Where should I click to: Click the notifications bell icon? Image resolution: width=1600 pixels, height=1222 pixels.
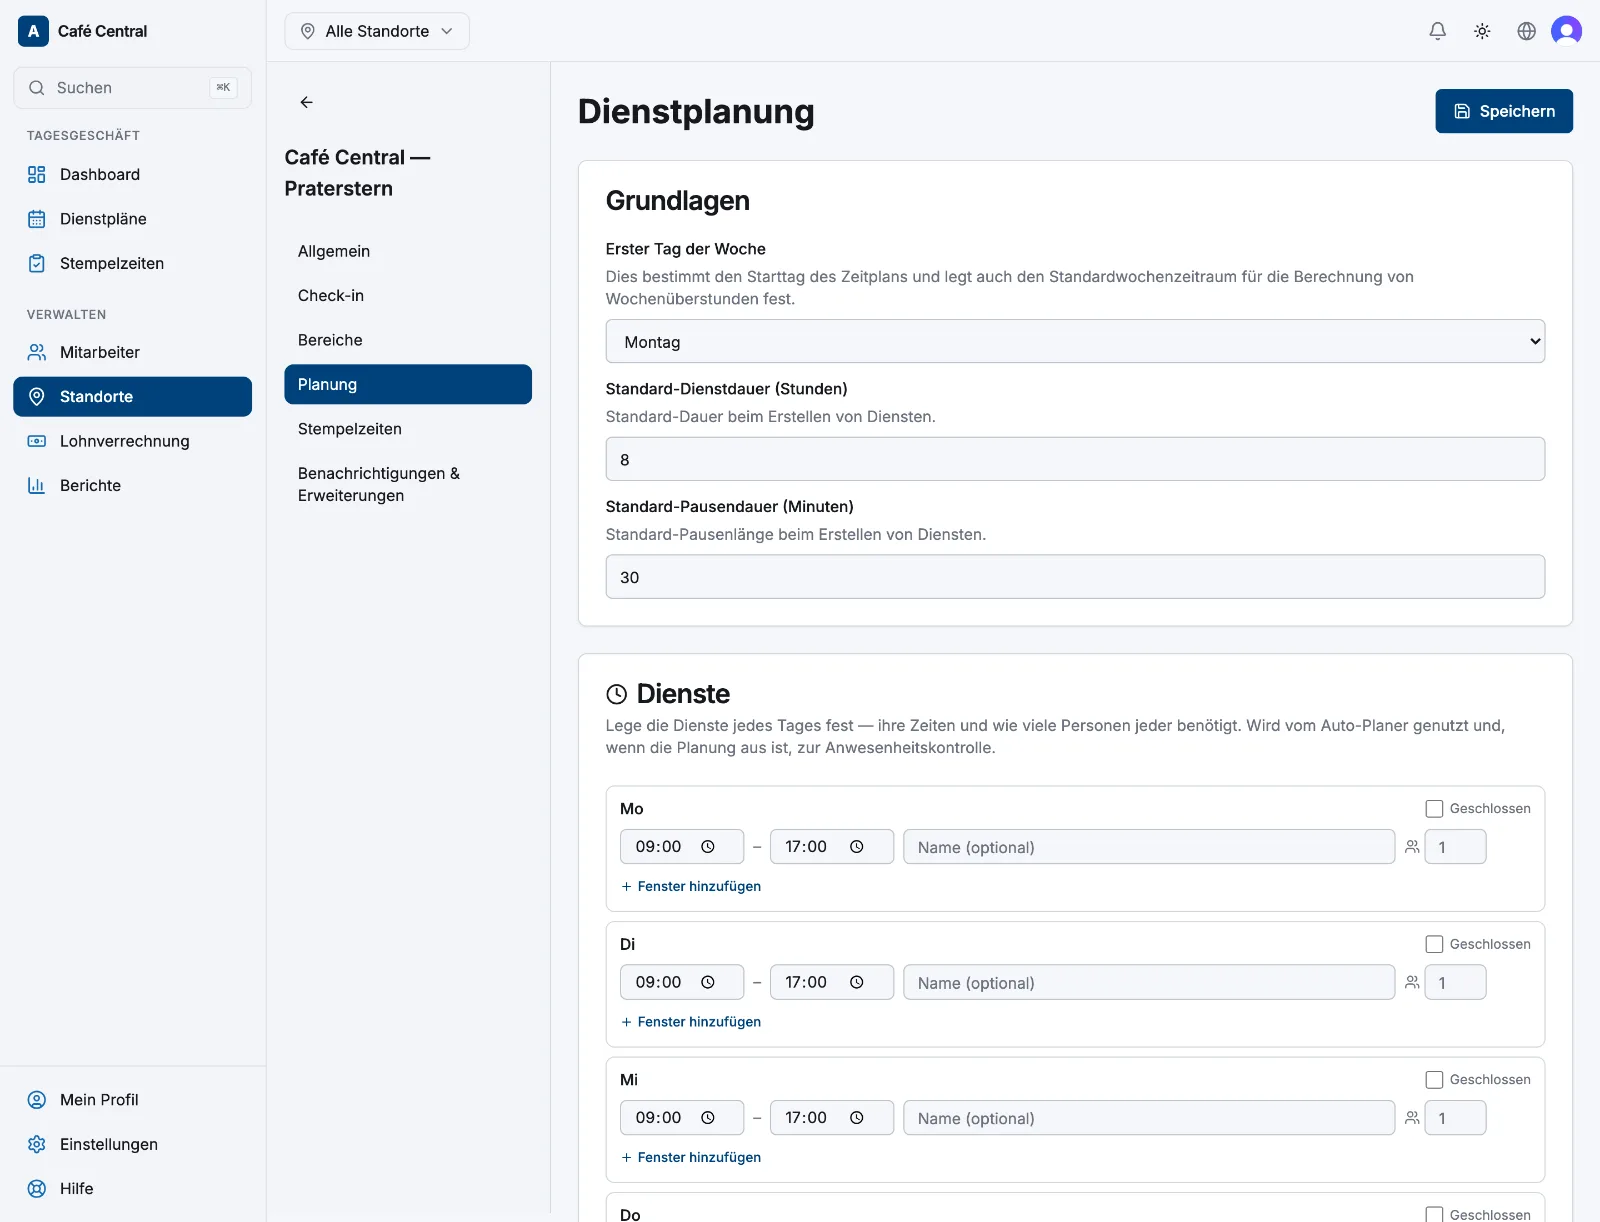click(x=1437, y=31)
